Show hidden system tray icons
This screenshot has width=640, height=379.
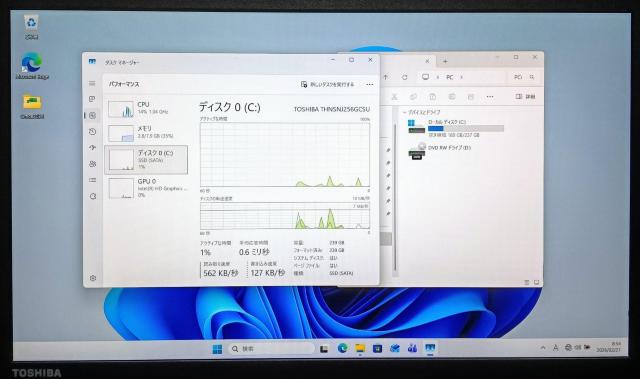click(x=543, y=348)
